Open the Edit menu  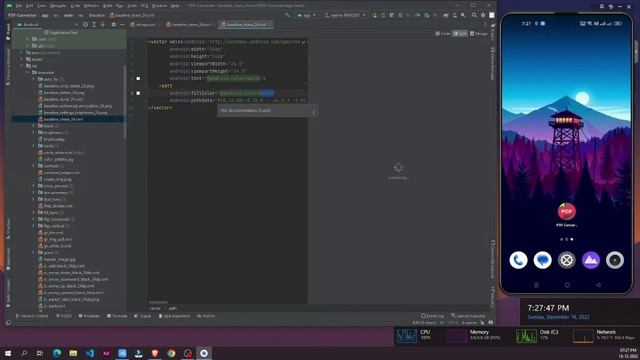(30, 6)
